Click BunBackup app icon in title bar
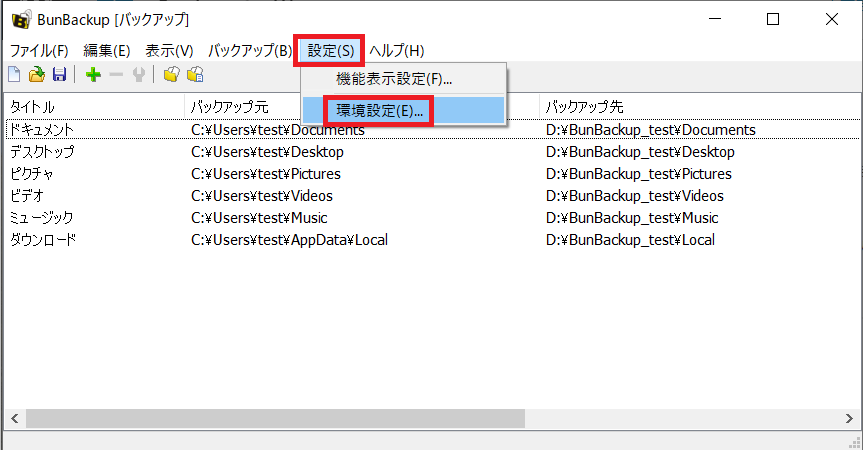This screenshot has width=863, height=450. coord(21,20)
